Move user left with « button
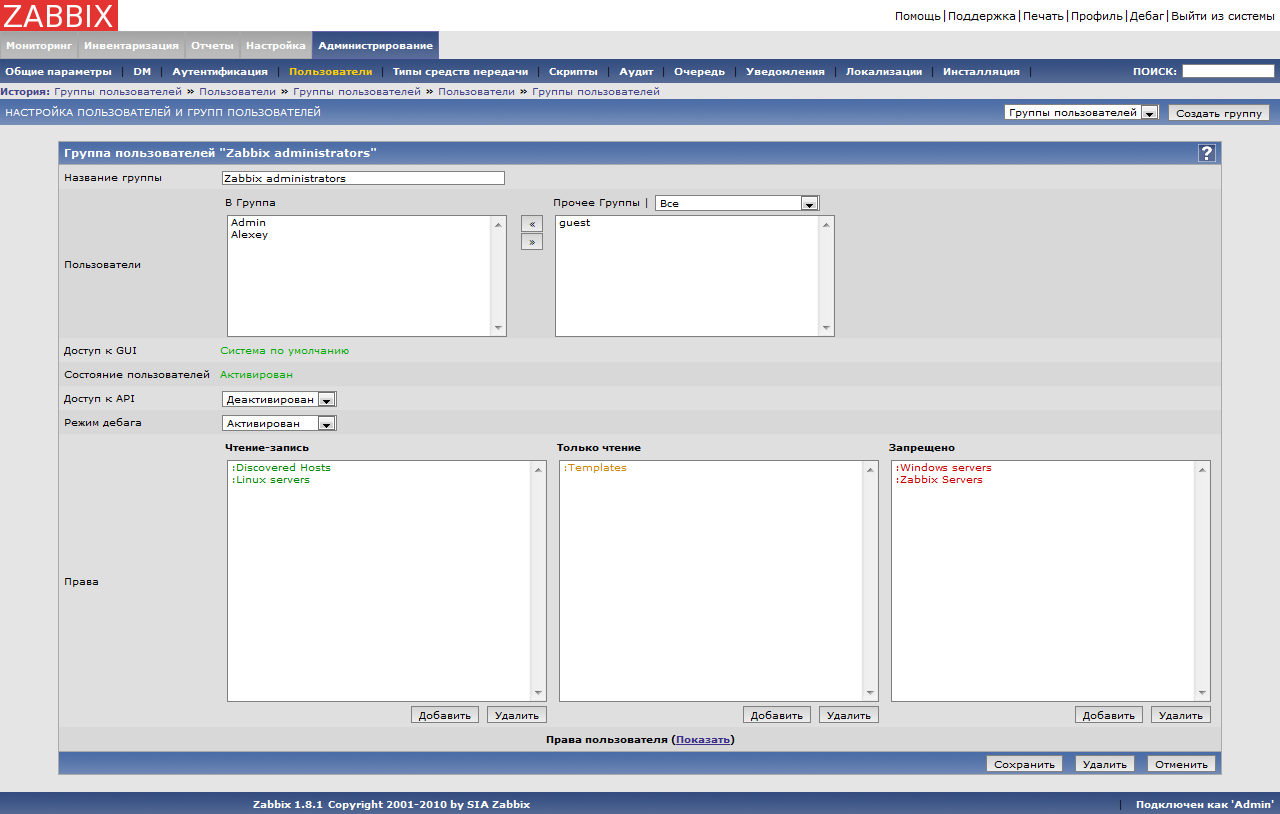Image resolution: width=1280 pixels, height=814 pixels. [x=532, y=224]
